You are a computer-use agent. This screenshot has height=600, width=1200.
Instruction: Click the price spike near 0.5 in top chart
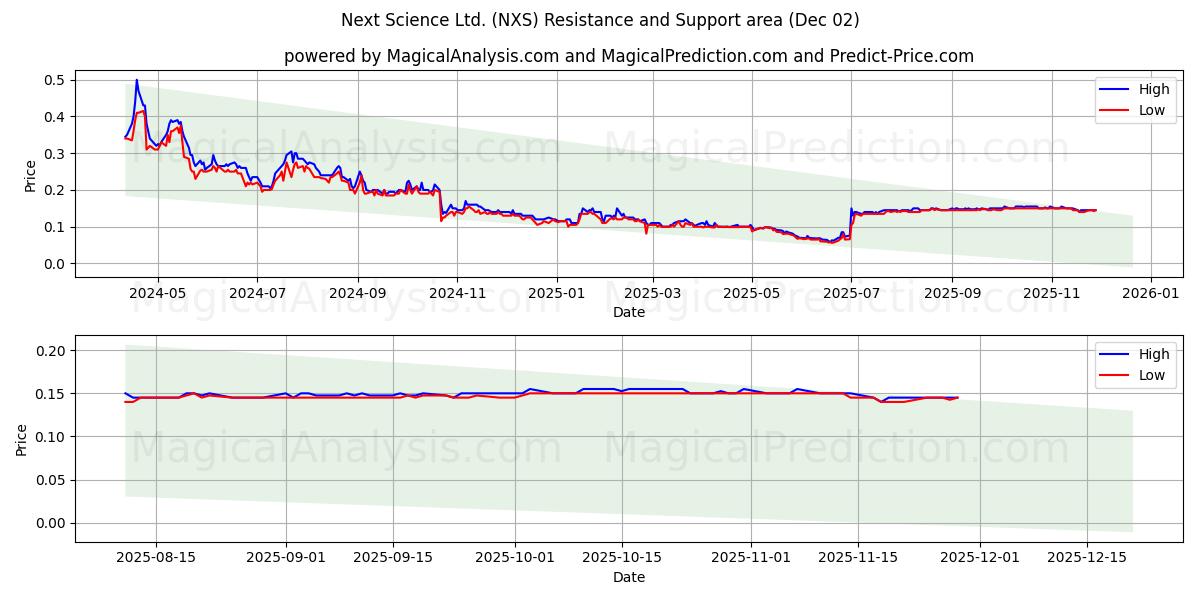pos(135,81)
